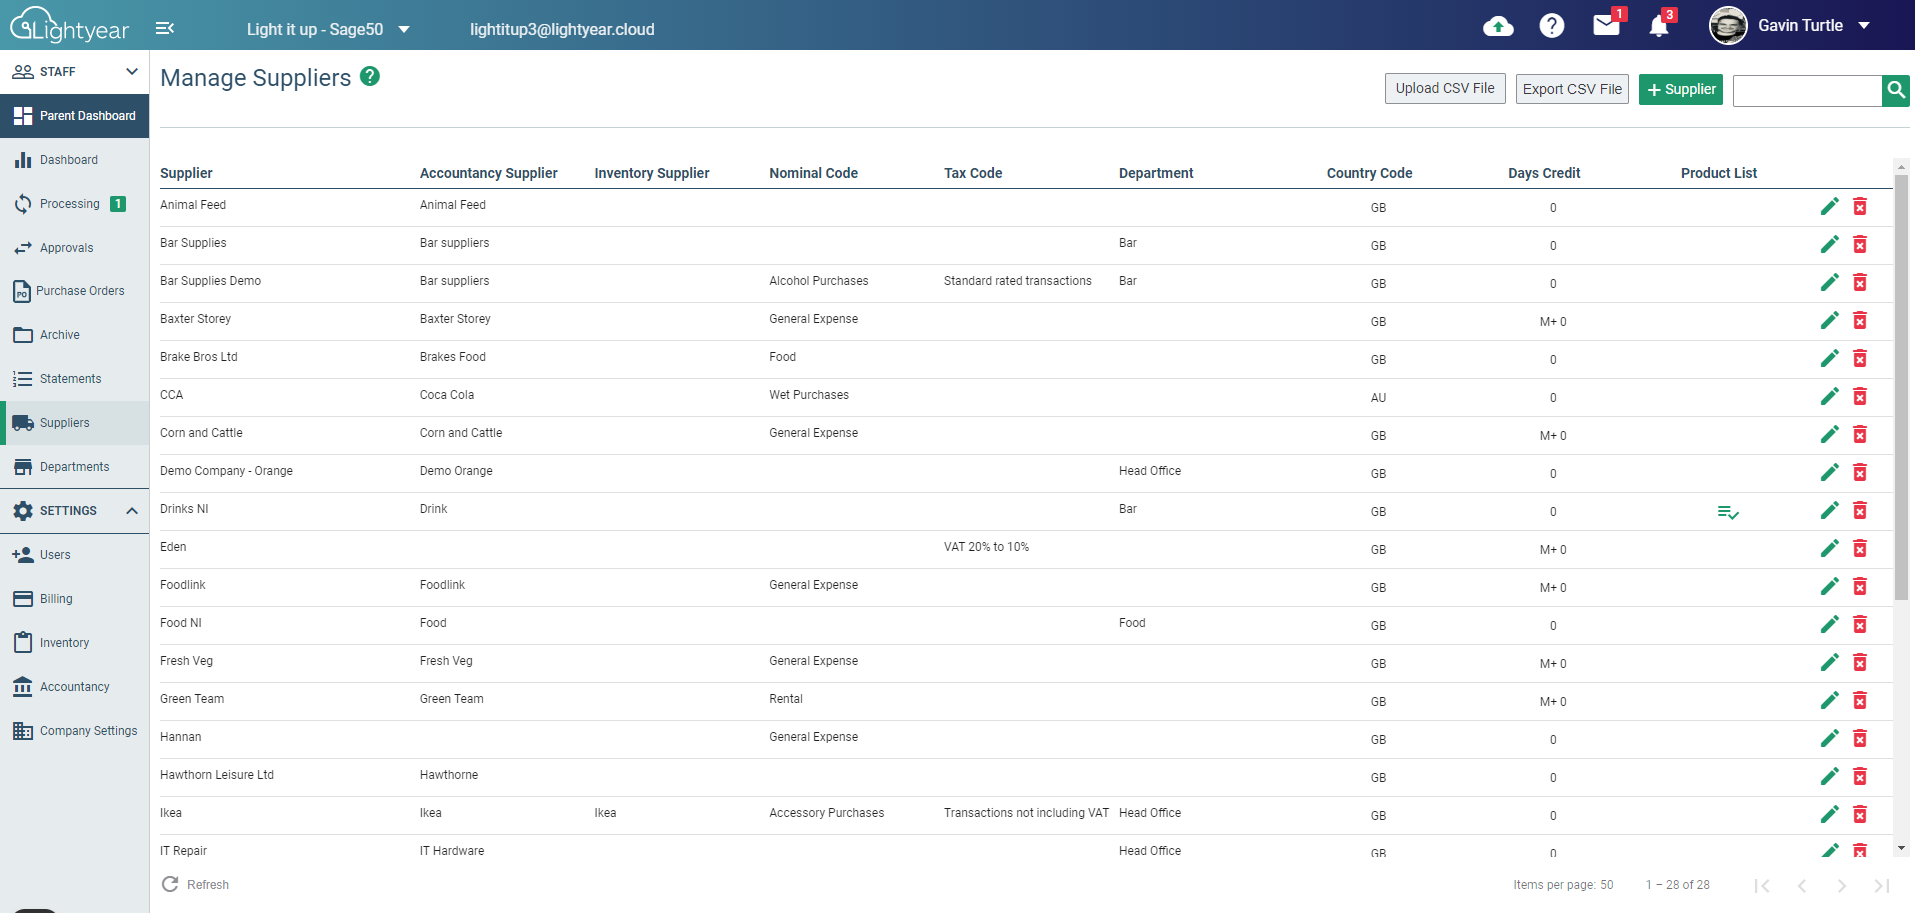1915x913 pixels.
Task: Expand the STAFF section chevron
Action: tap(131, 72)
